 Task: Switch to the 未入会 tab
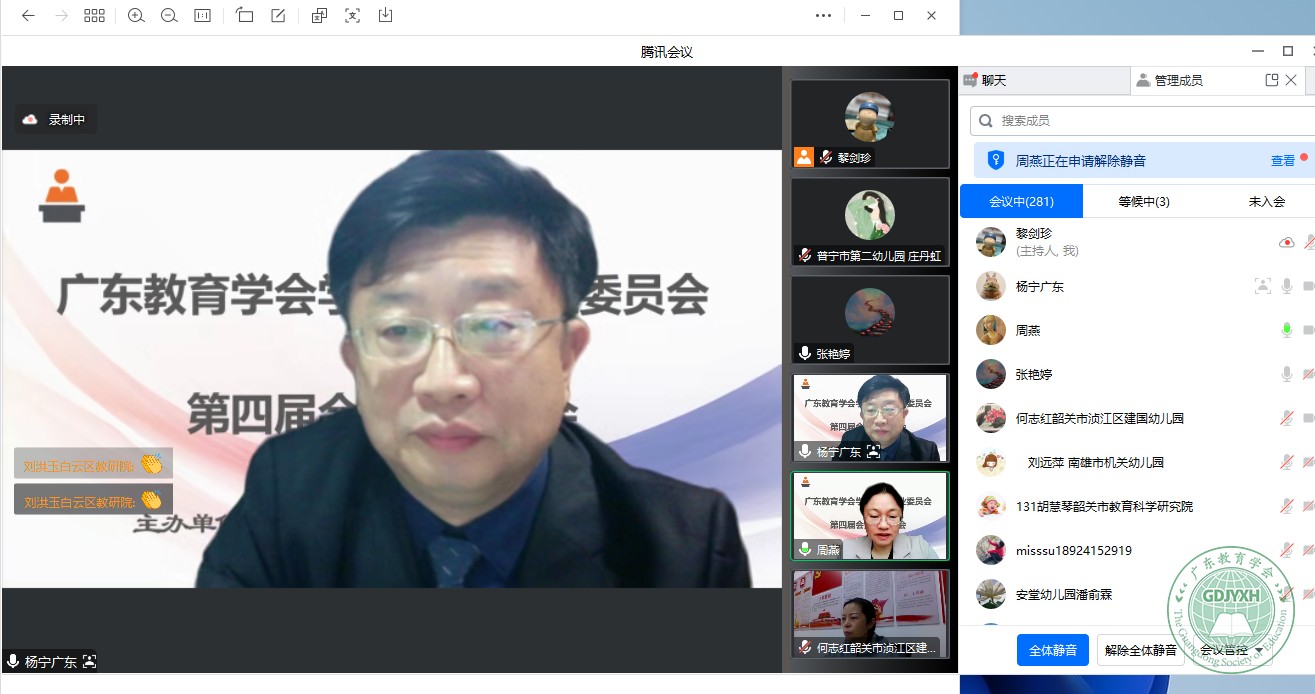point(1266,201)
